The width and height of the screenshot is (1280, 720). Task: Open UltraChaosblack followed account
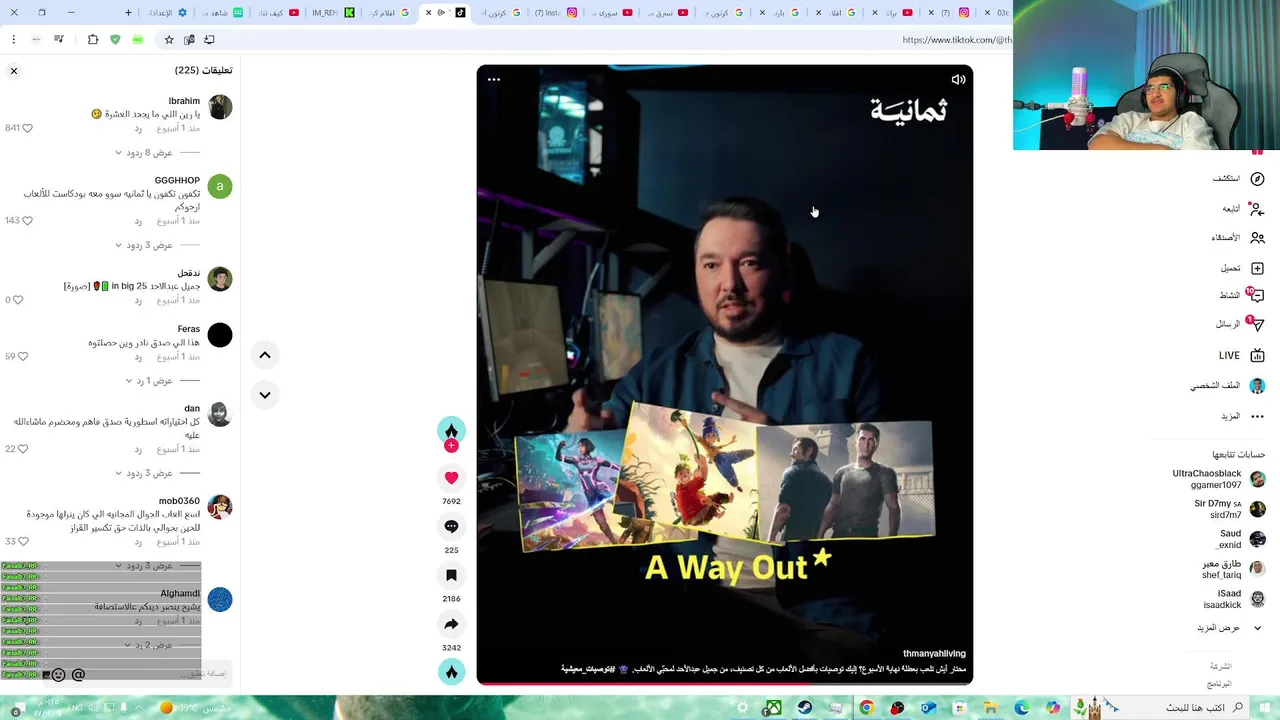[x=1218, y=479]
